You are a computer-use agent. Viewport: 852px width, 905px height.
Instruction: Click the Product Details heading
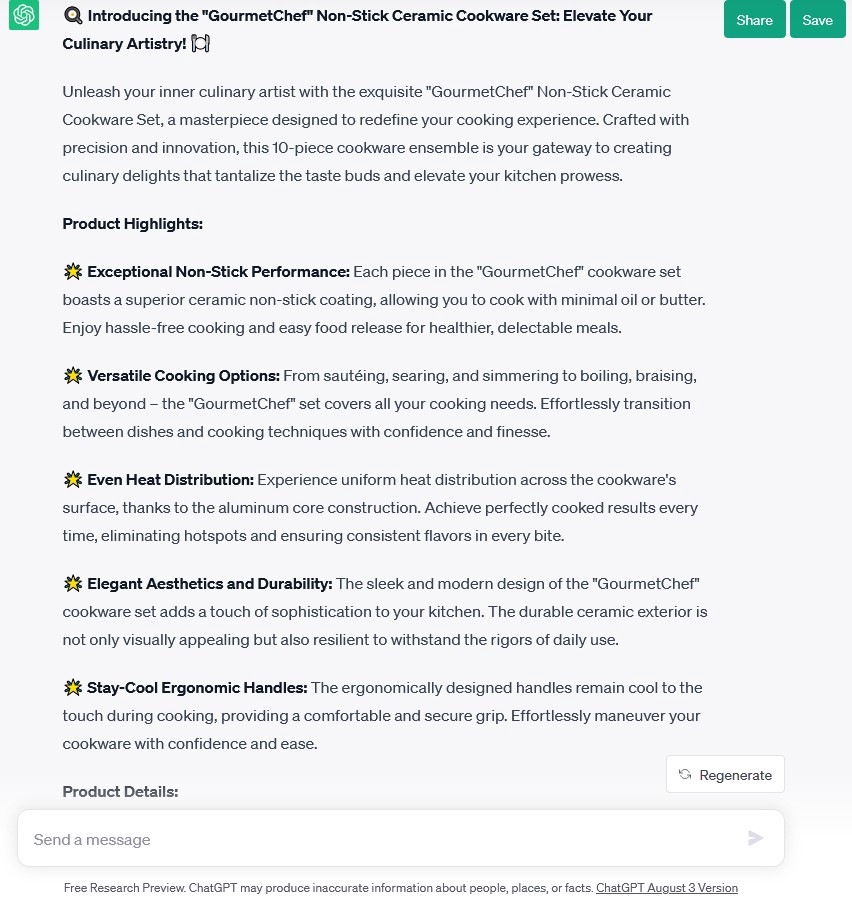click(x=120, y=792)
